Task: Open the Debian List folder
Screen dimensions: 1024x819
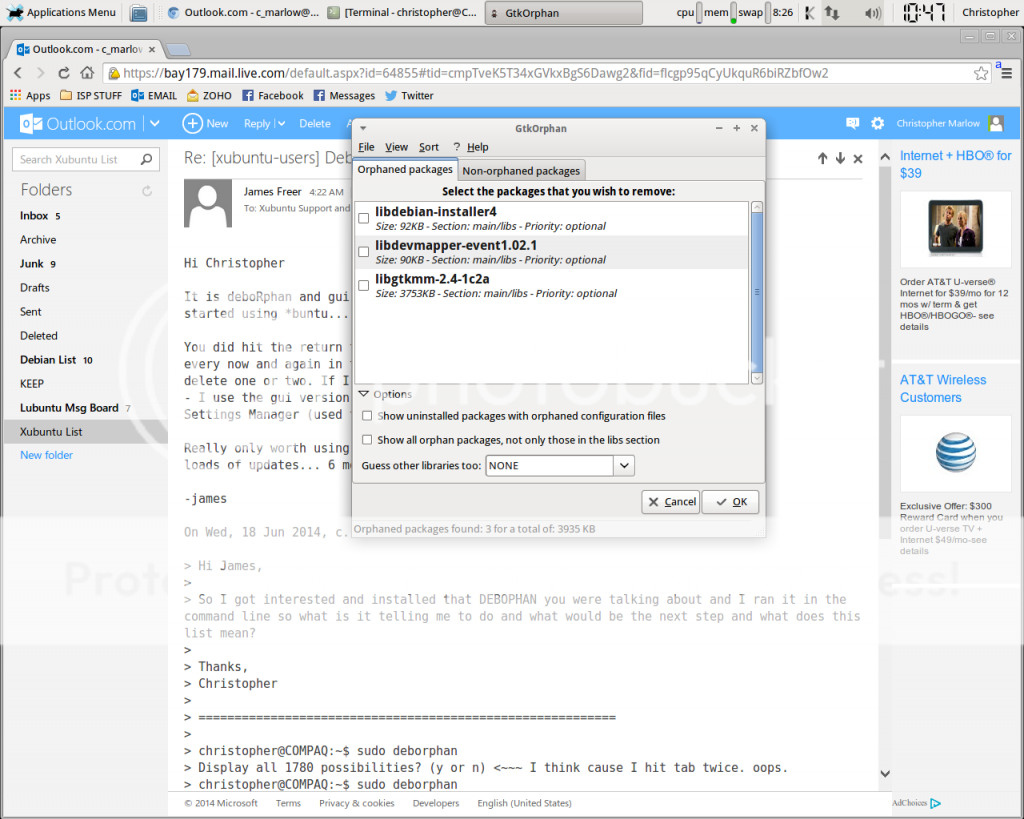Action: 48,360
